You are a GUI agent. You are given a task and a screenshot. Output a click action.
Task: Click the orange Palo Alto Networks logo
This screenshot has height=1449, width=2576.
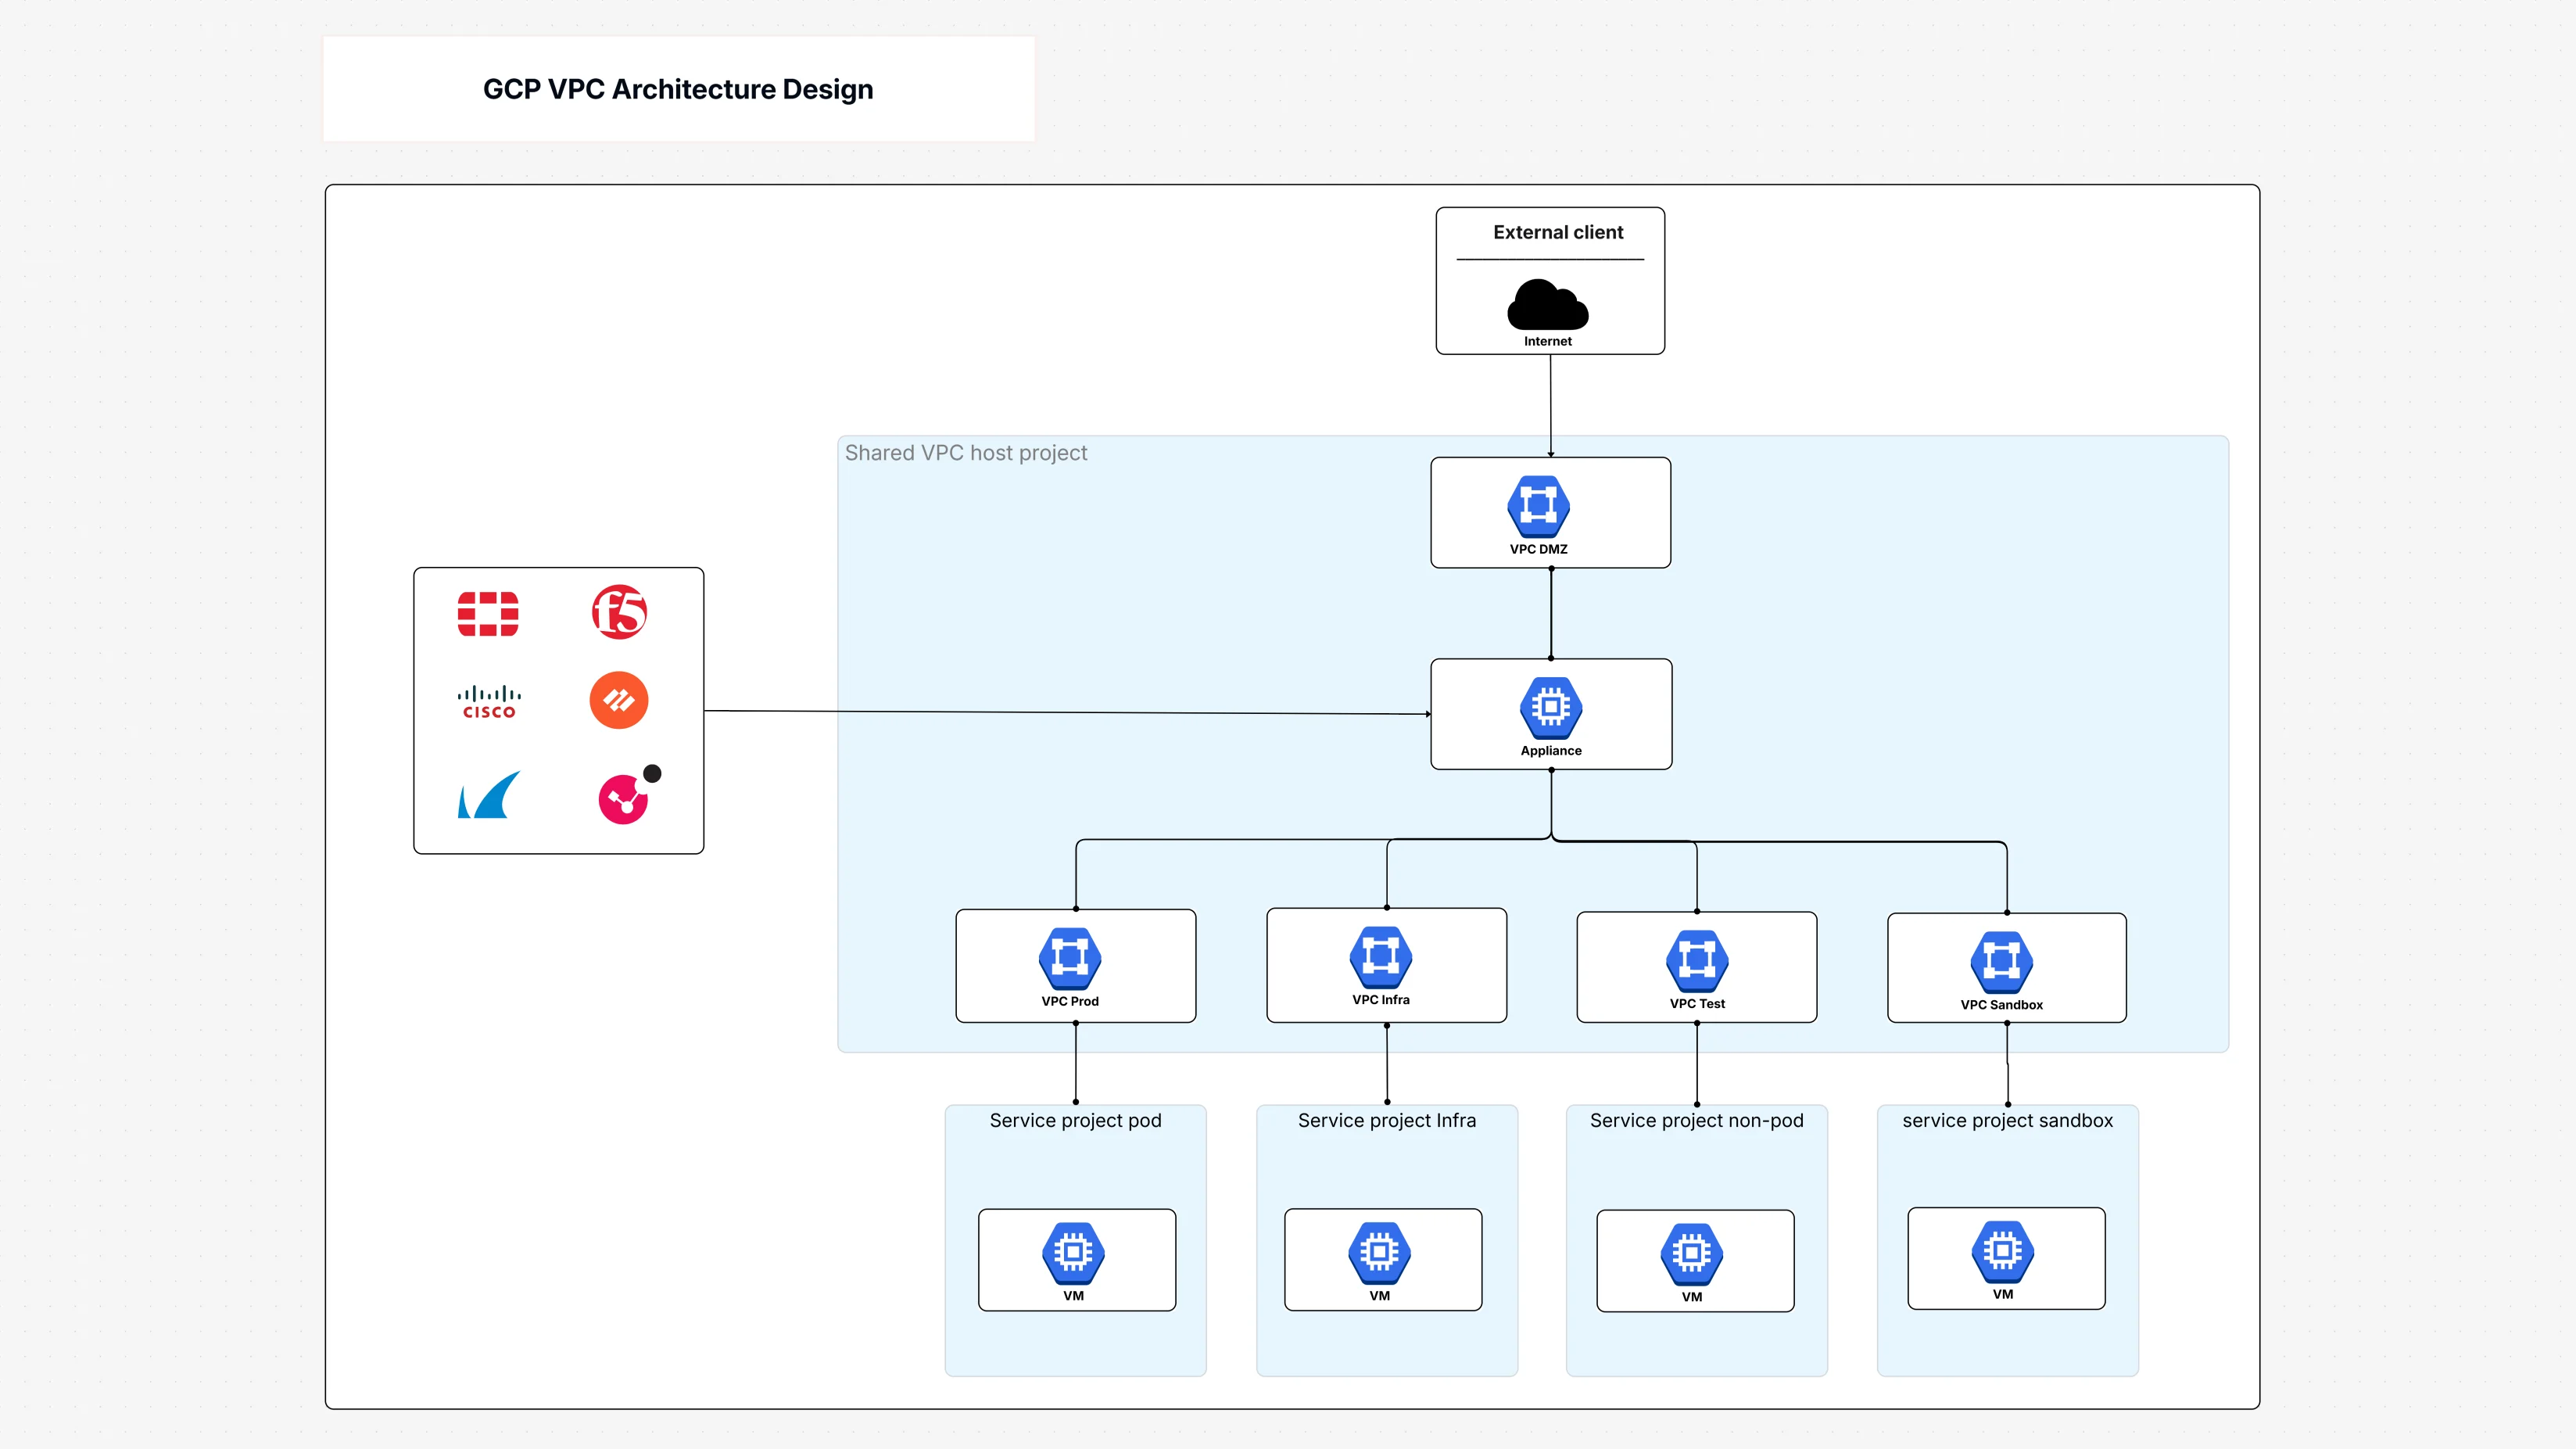(x=619, y=700)
